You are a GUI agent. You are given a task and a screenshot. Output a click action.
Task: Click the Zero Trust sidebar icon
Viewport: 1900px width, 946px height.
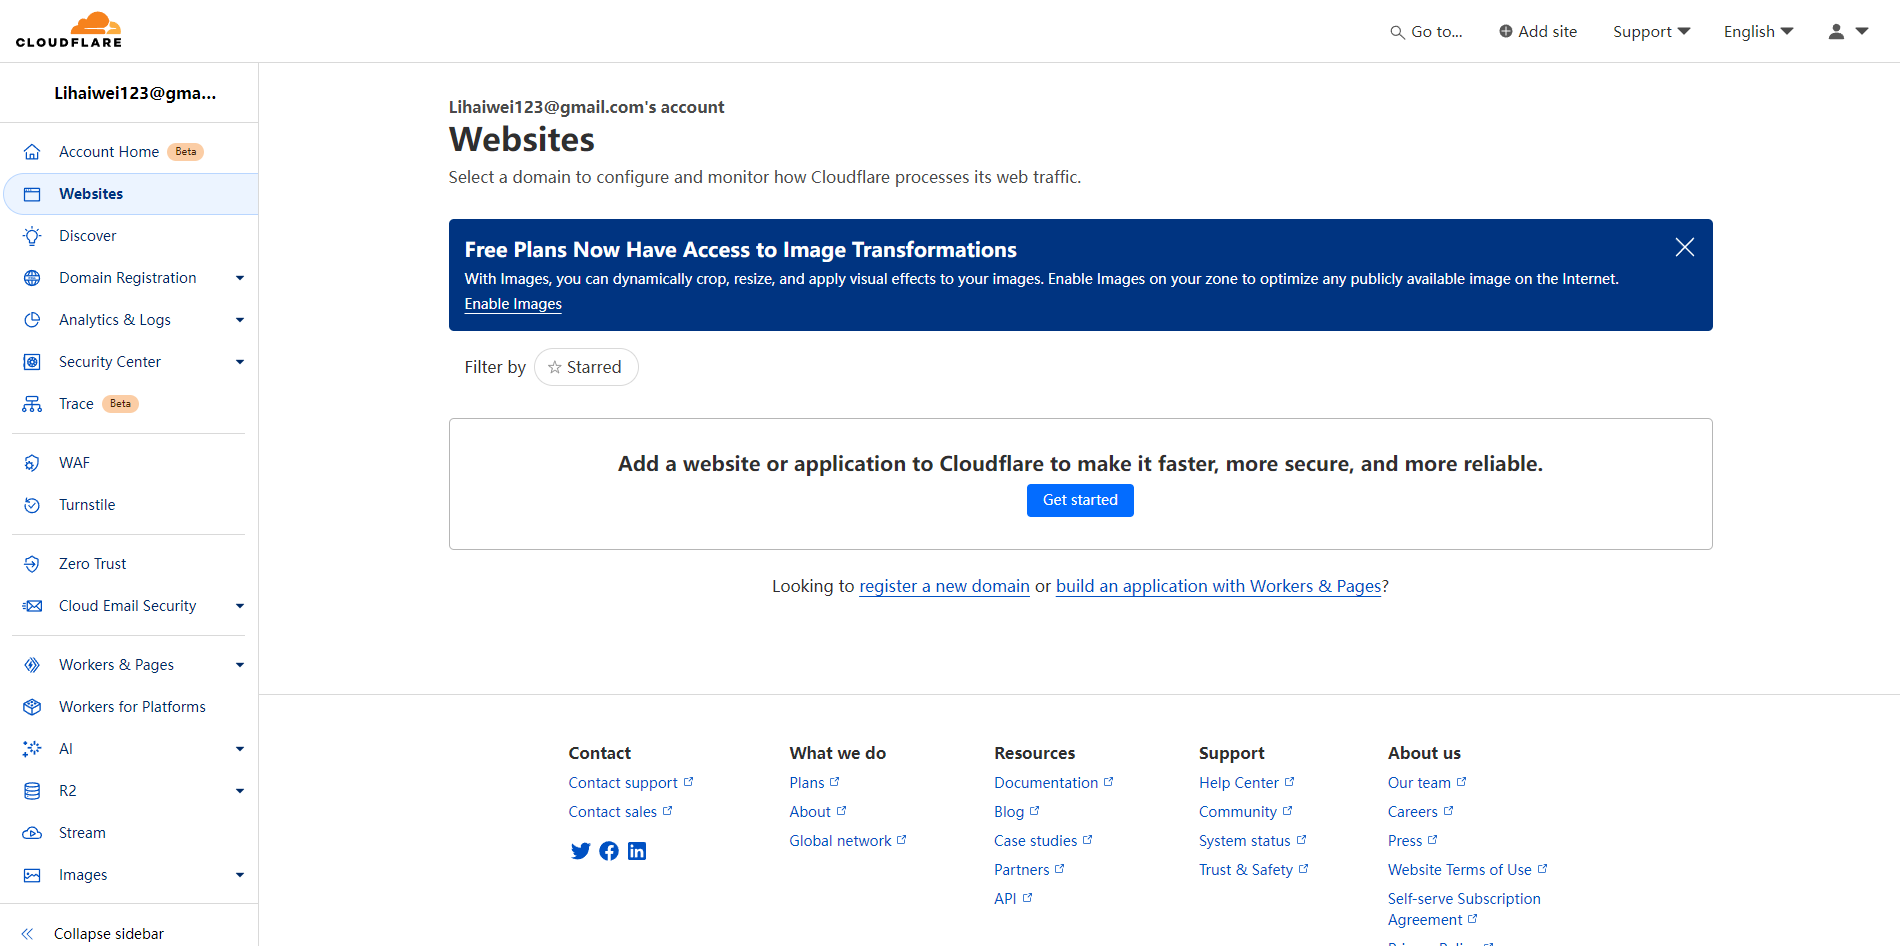32,564
